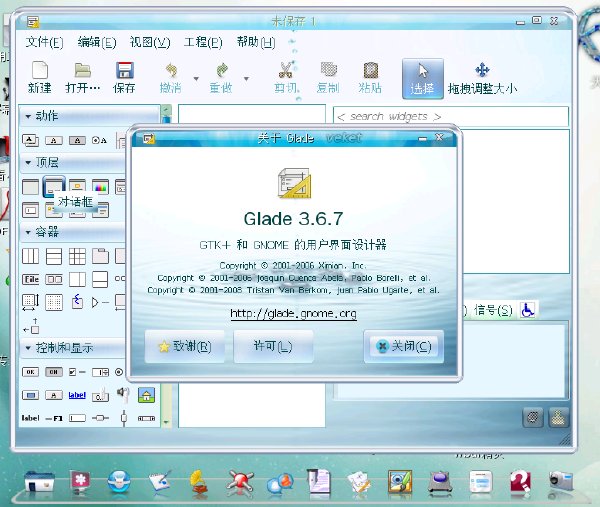Select the Check Button widget icon
The height and width of the screenshot is (507, 600).
coord(77,372)
